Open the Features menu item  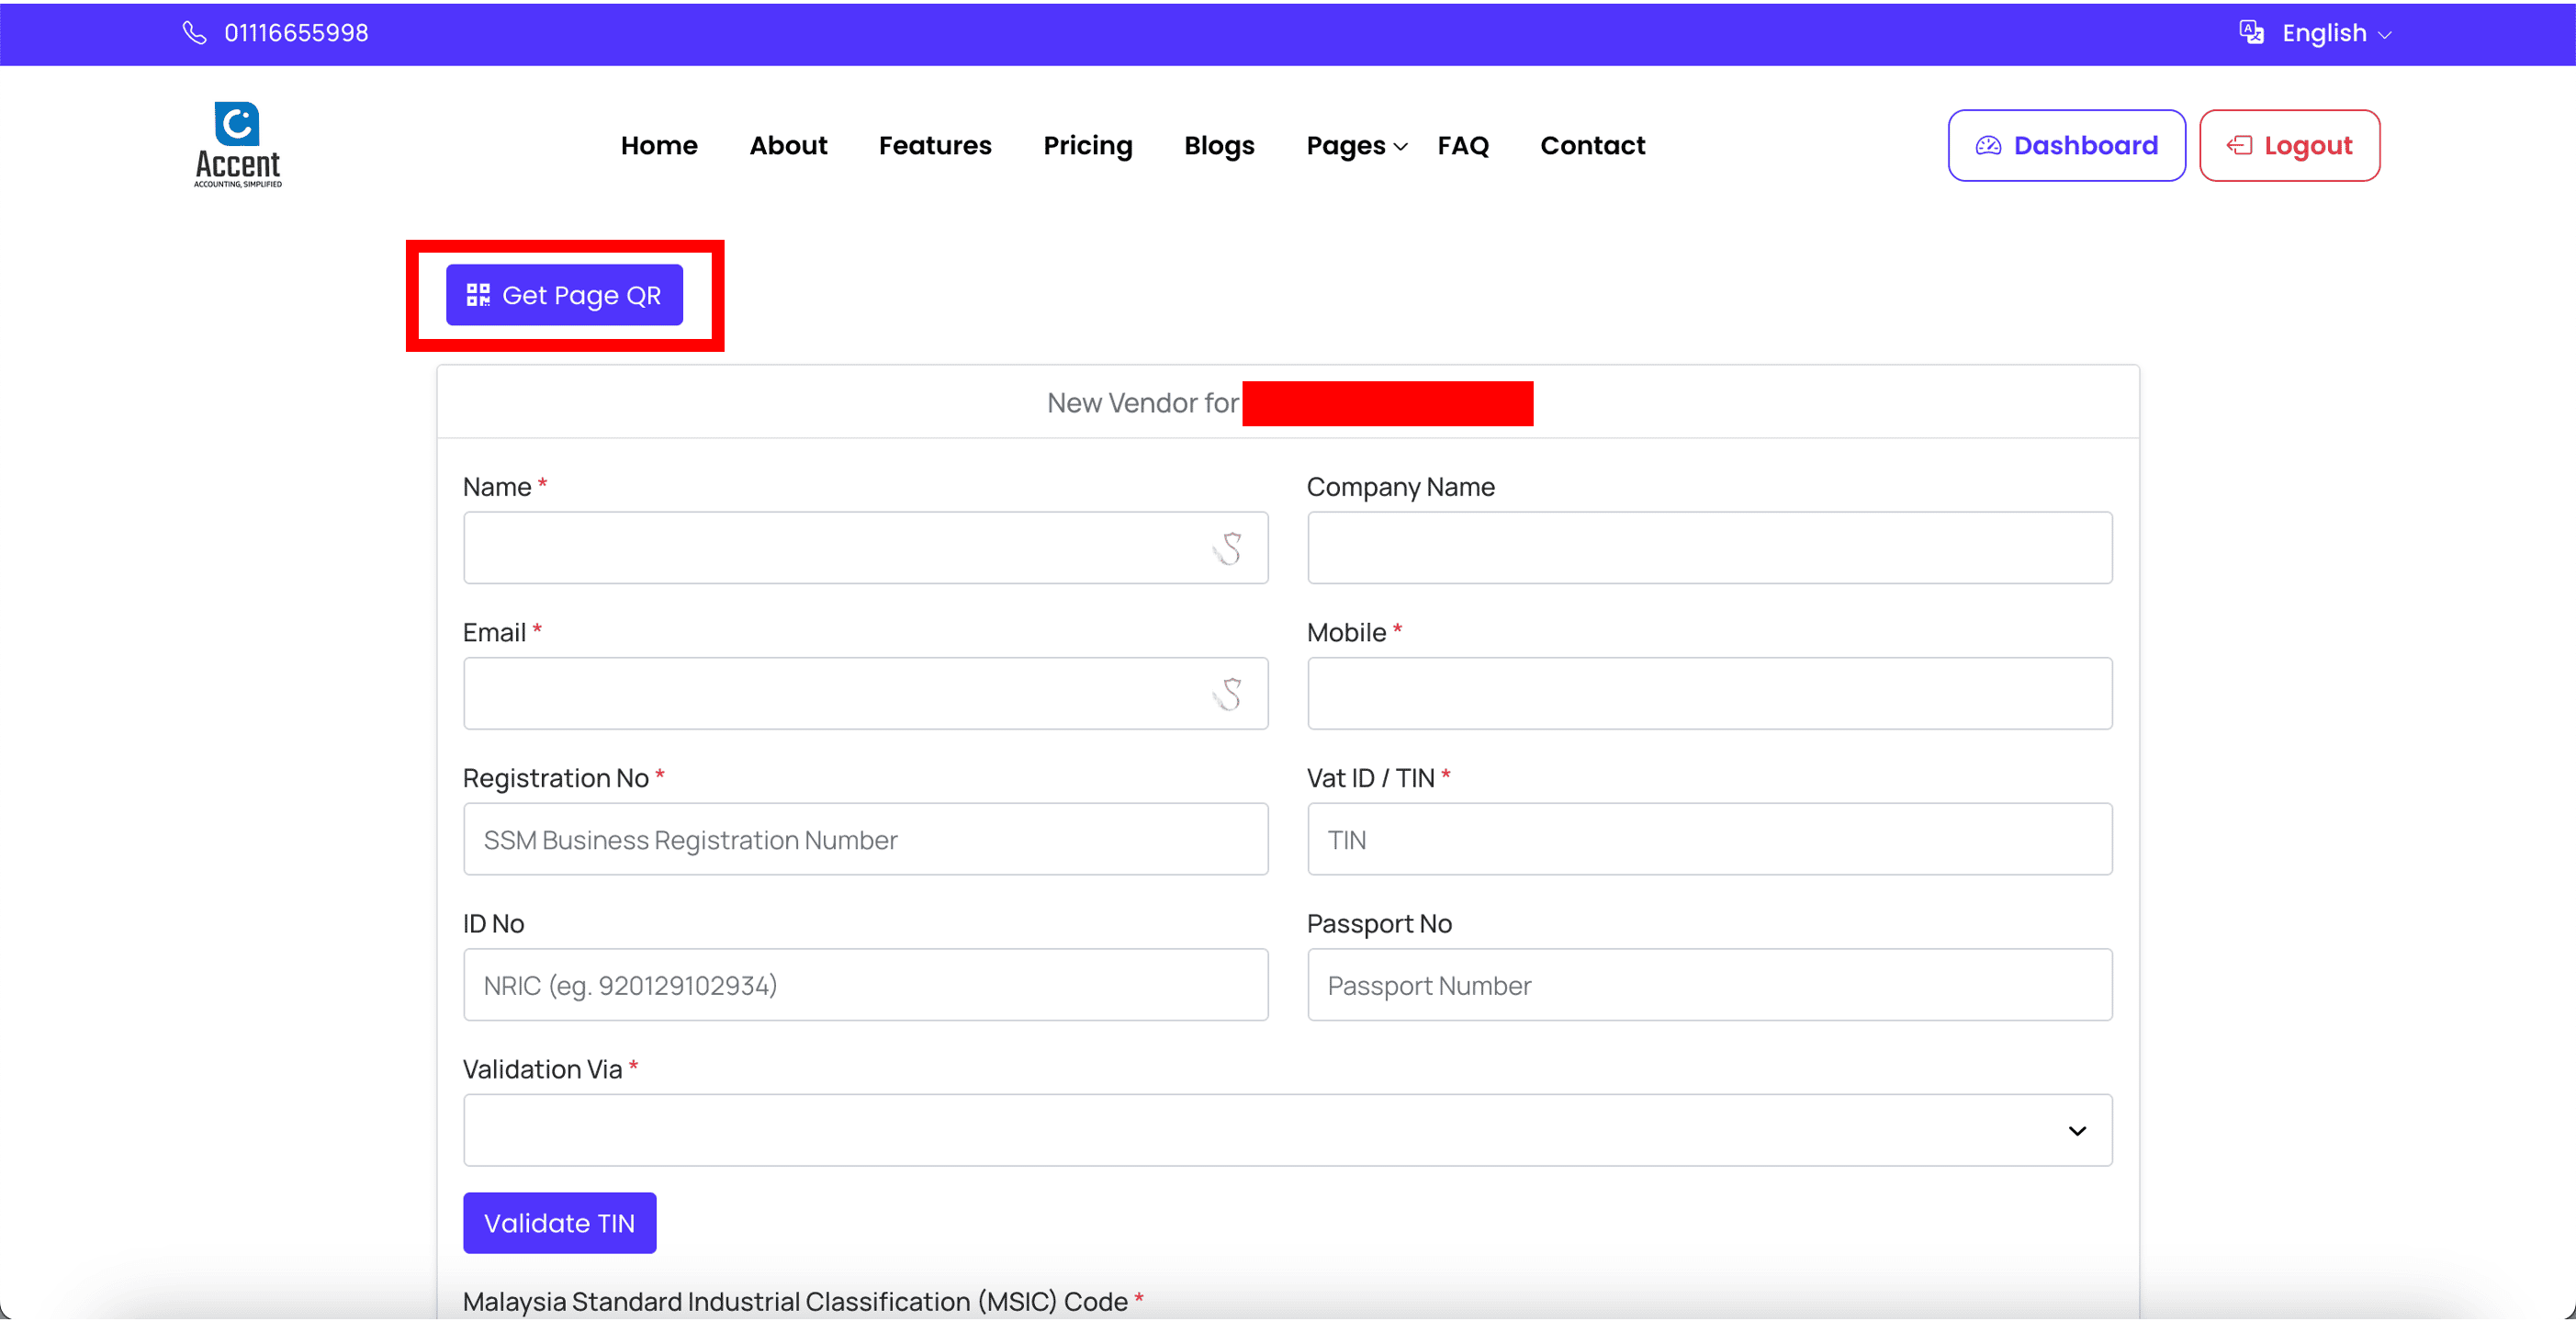coord(934,146)
